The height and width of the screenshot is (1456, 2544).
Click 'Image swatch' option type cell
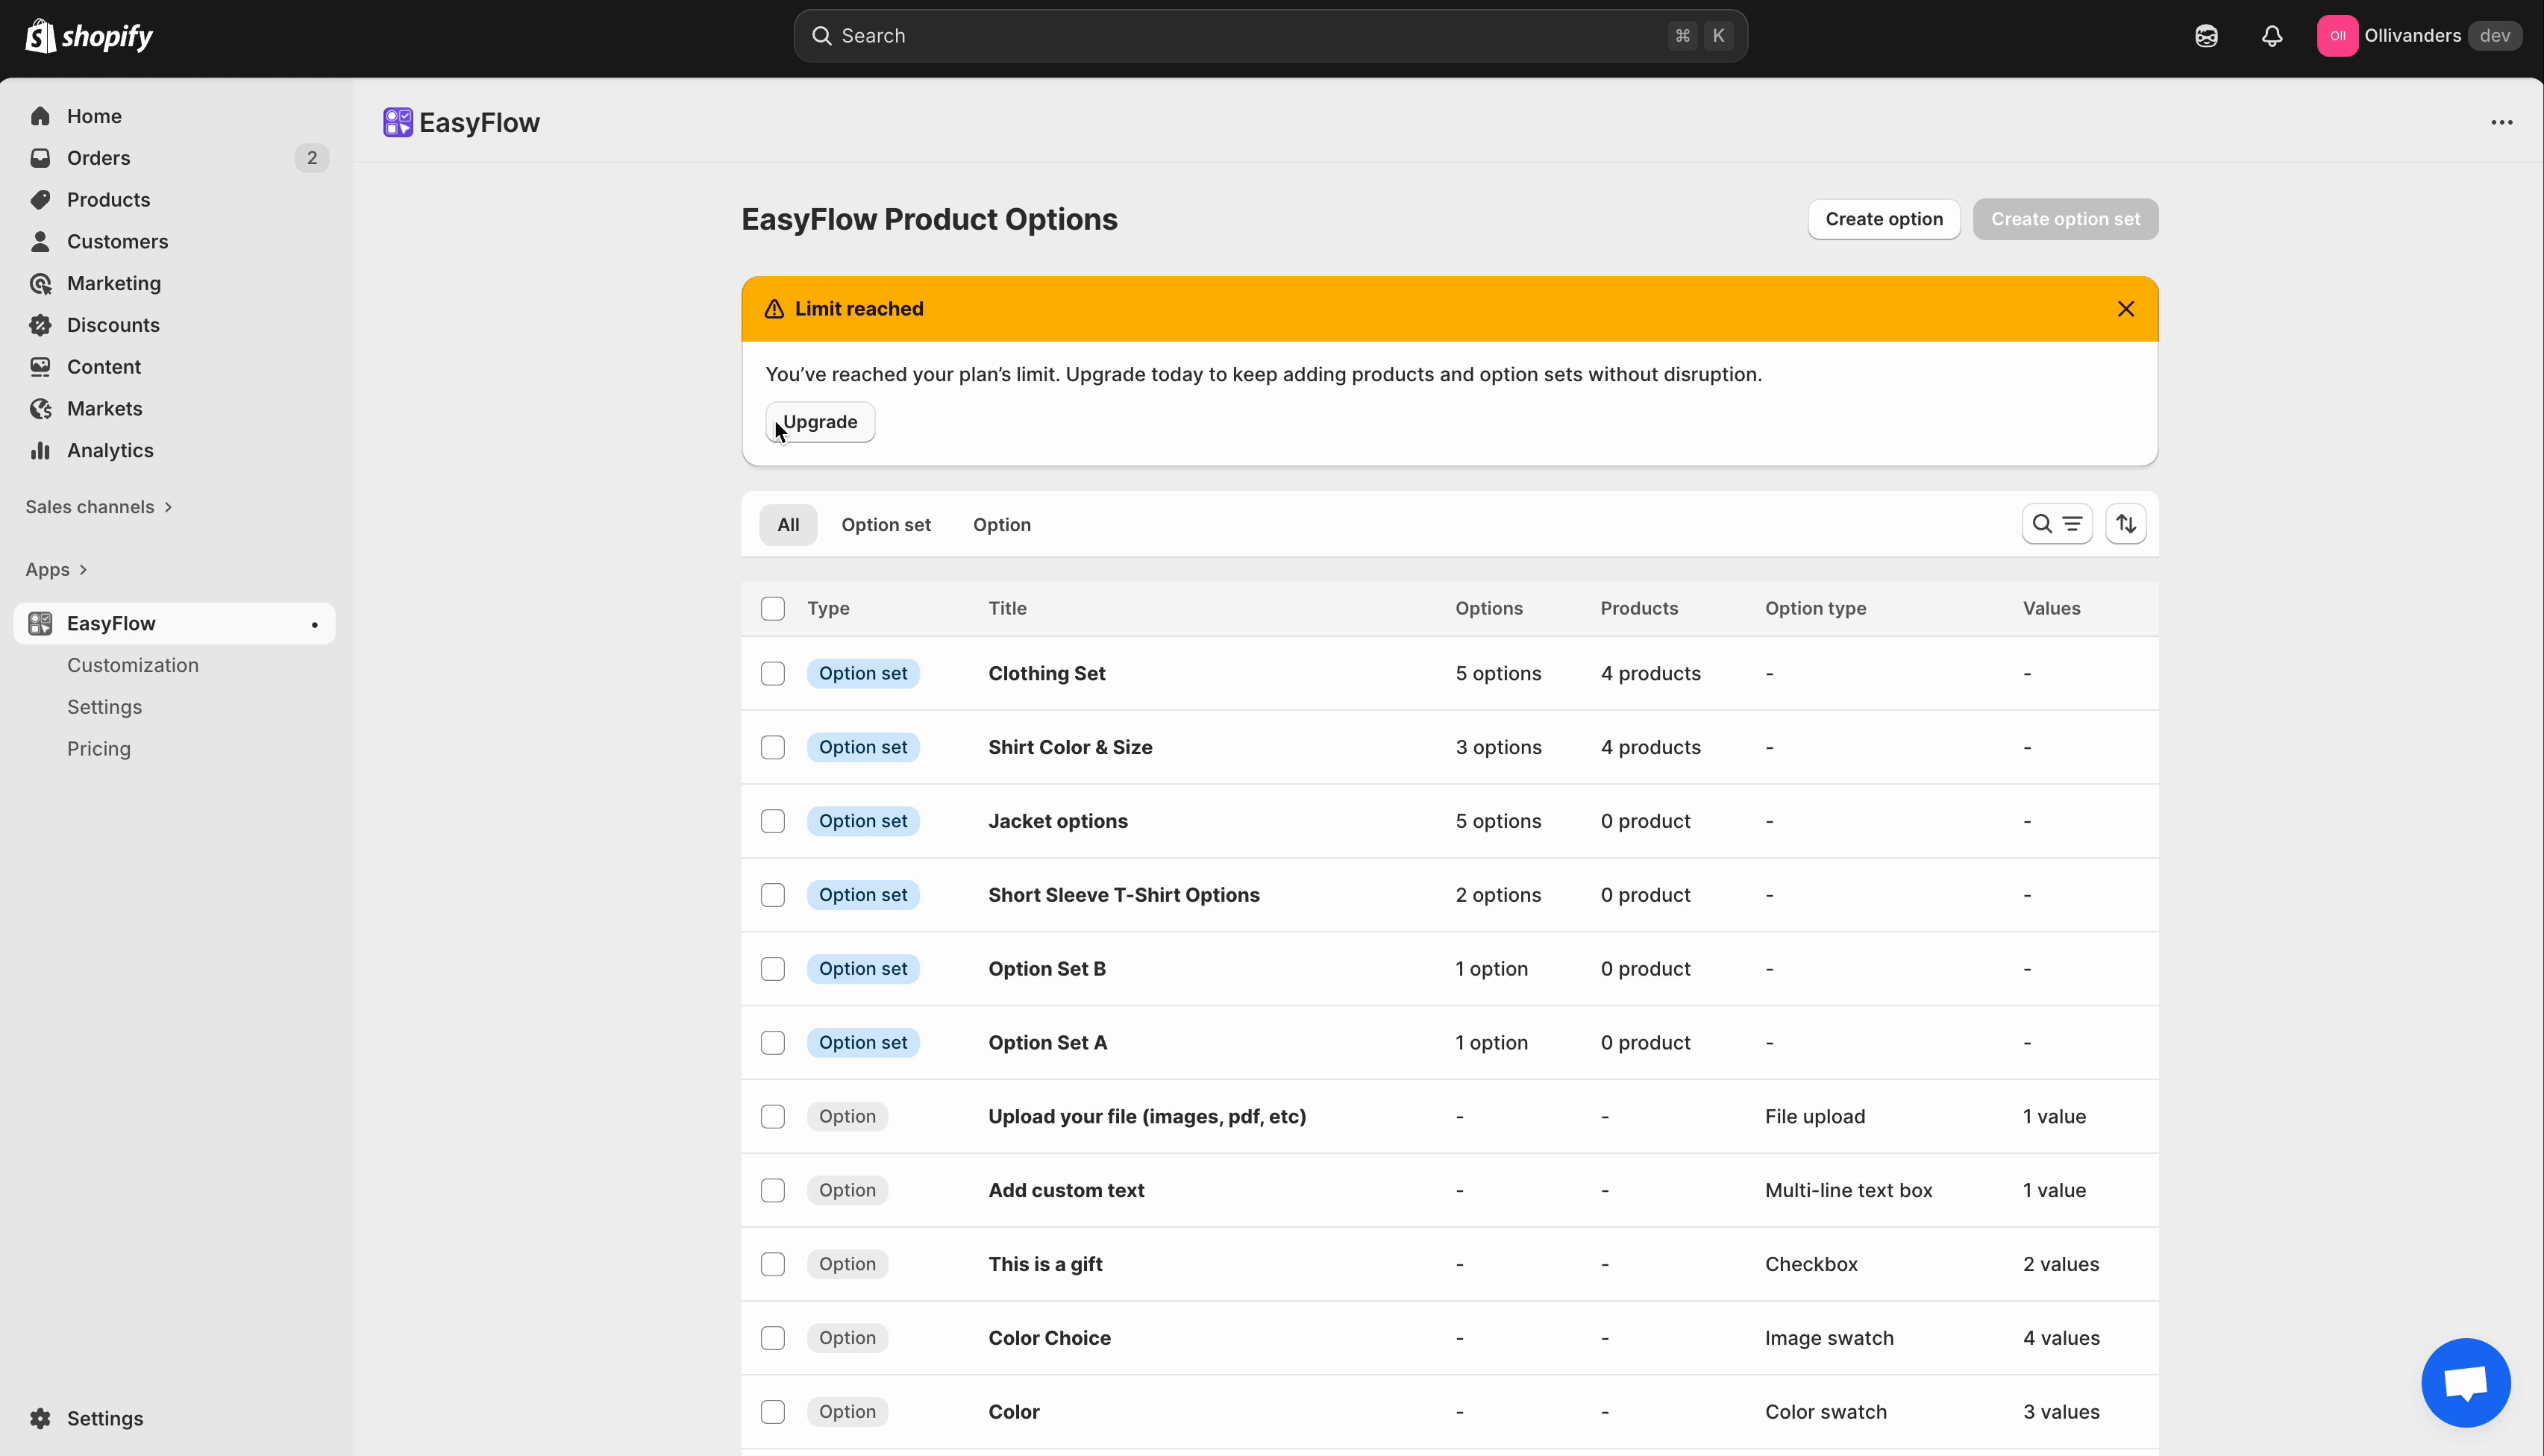(1829, 1339)
